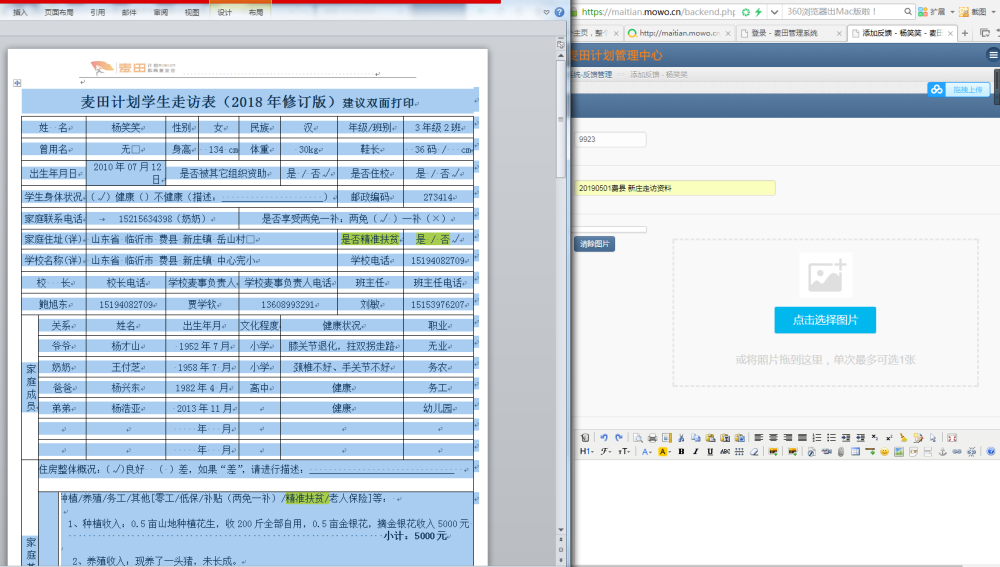This screenshot has width=1000, height=567.
Task: Insert hyperlink in the web editor
Action: coord(957,452)
